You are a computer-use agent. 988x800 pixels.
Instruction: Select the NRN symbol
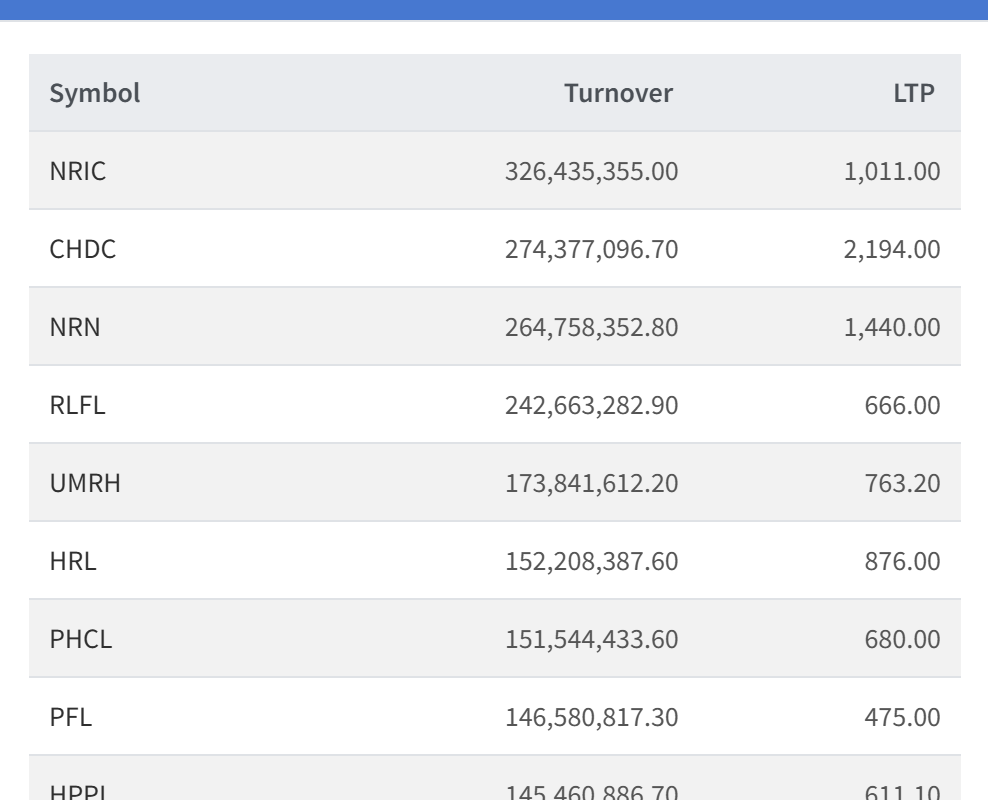75,328
